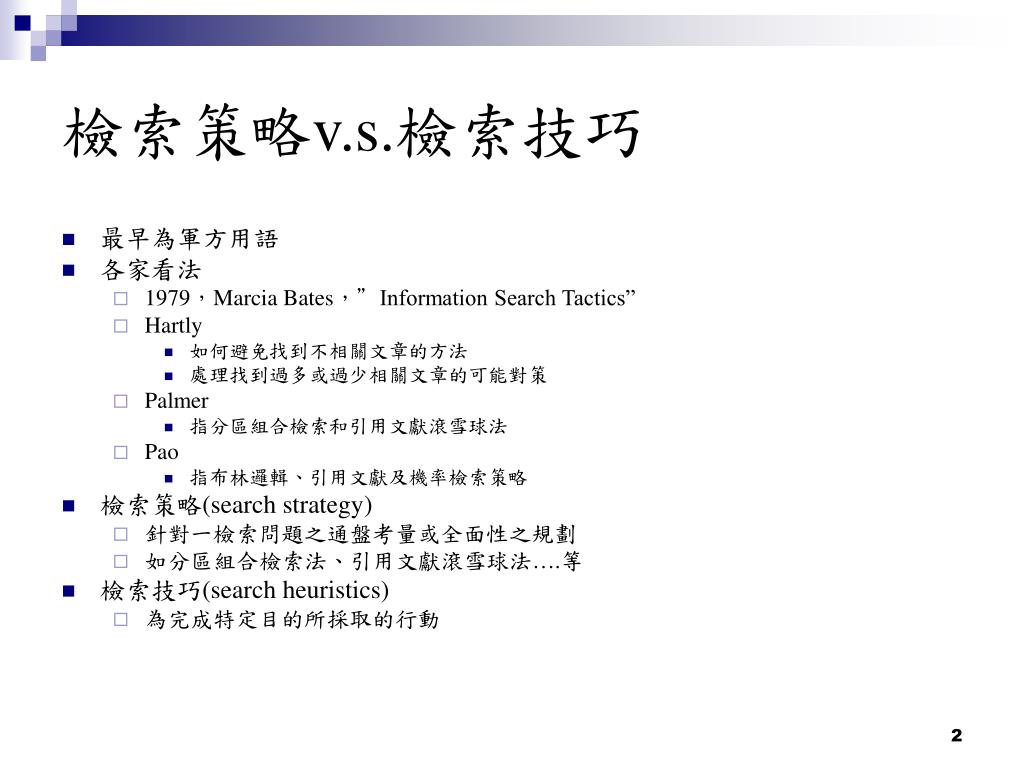This screenshot has width=1024, height=768.
Task: Select text 針對一檢索問題之通盤考量或全面性之規劃
Action: pyautogui.click(x=360, y=534)
